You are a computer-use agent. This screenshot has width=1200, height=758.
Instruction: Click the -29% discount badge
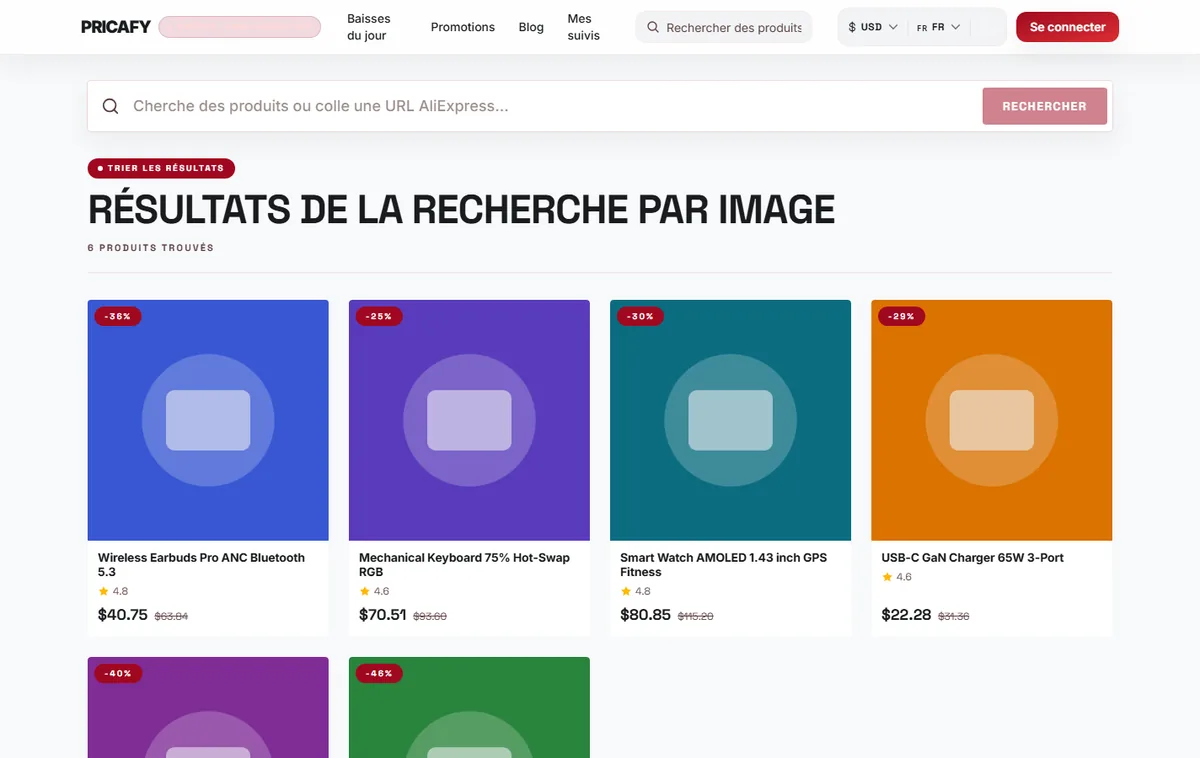coord(901,316)
